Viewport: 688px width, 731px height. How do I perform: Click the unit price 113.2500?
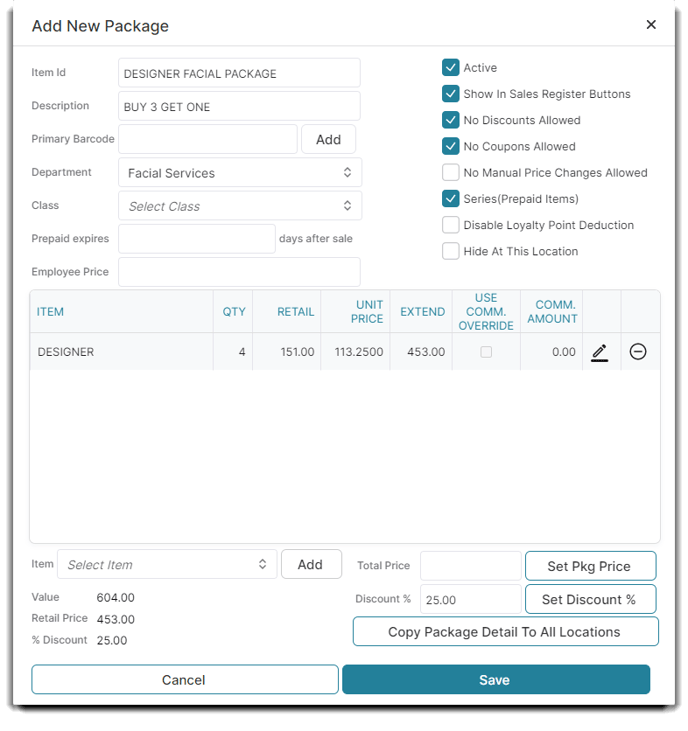[359, 352]
